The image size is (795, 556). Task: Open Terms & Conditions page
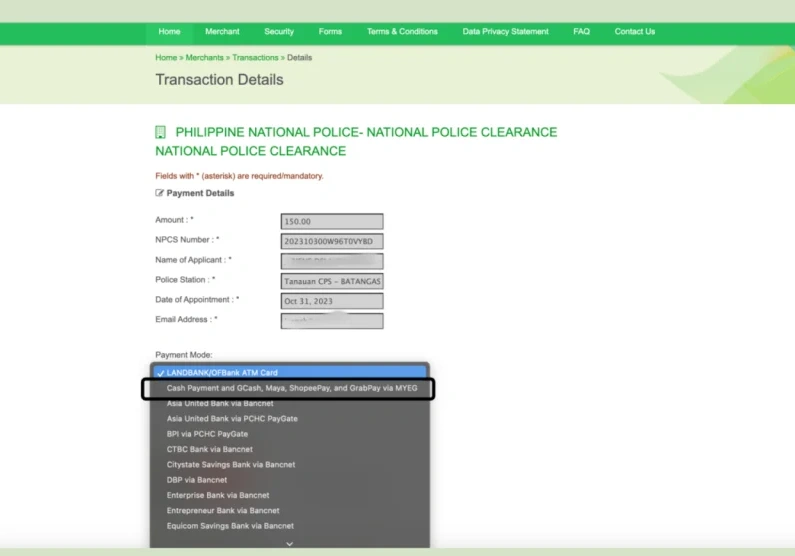click(402, 31)
